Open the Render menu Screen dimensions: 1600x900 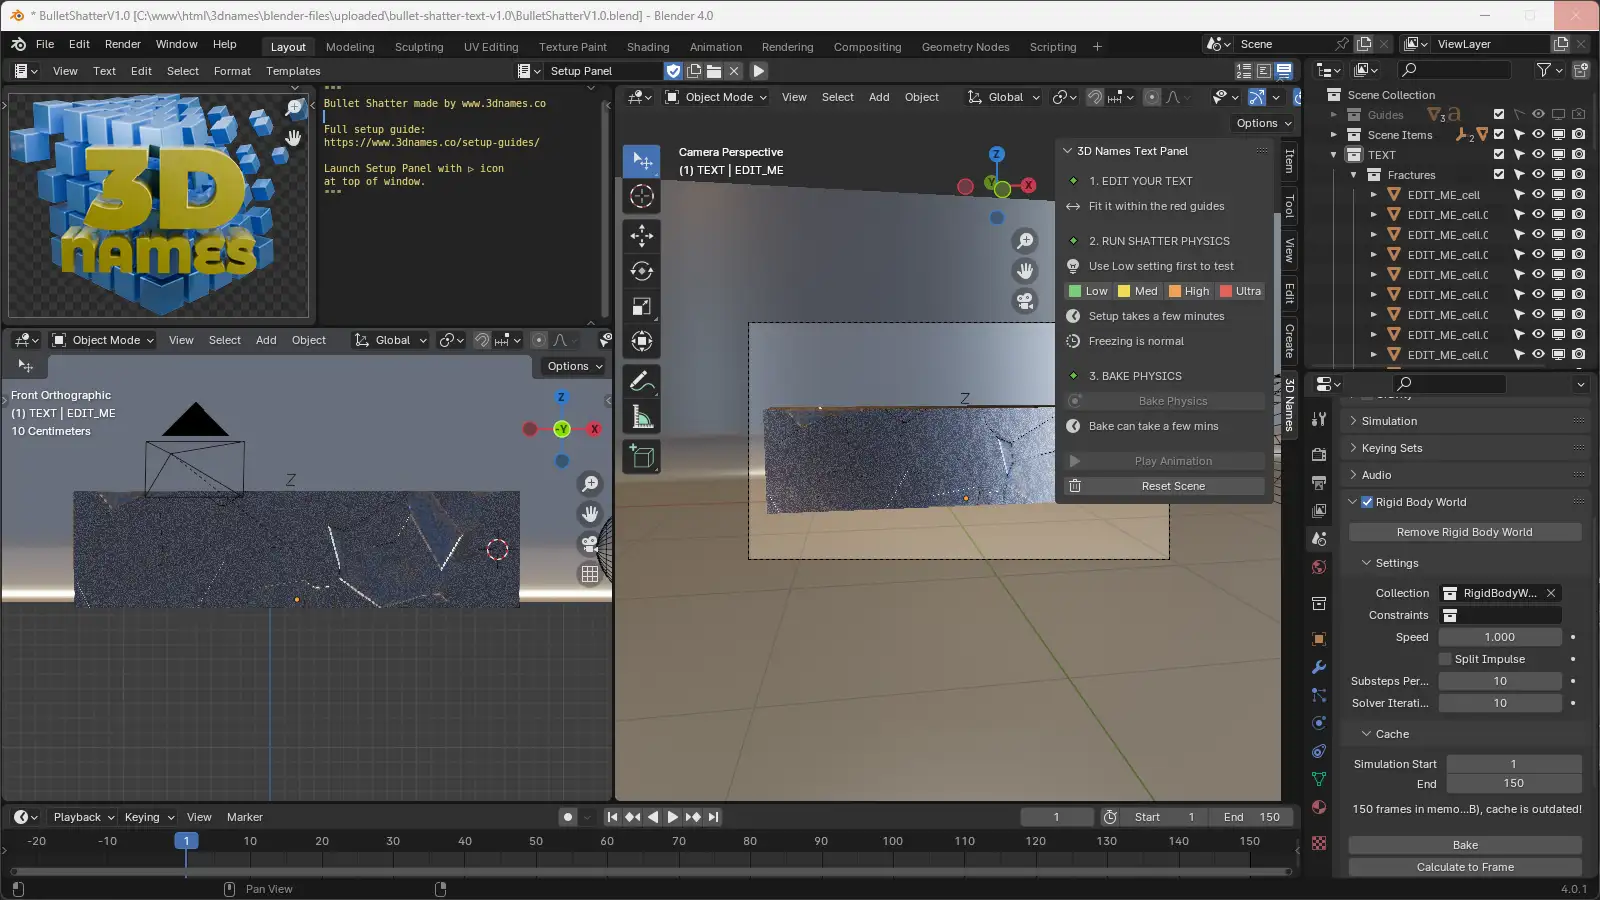123,44
